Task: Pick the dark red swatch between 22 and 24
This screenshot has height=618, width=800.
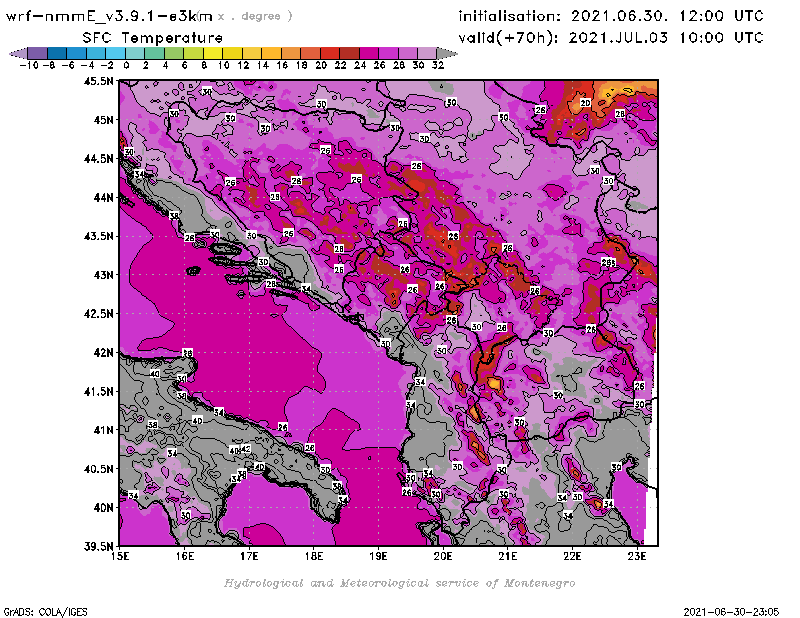Action: coord(349,53)
